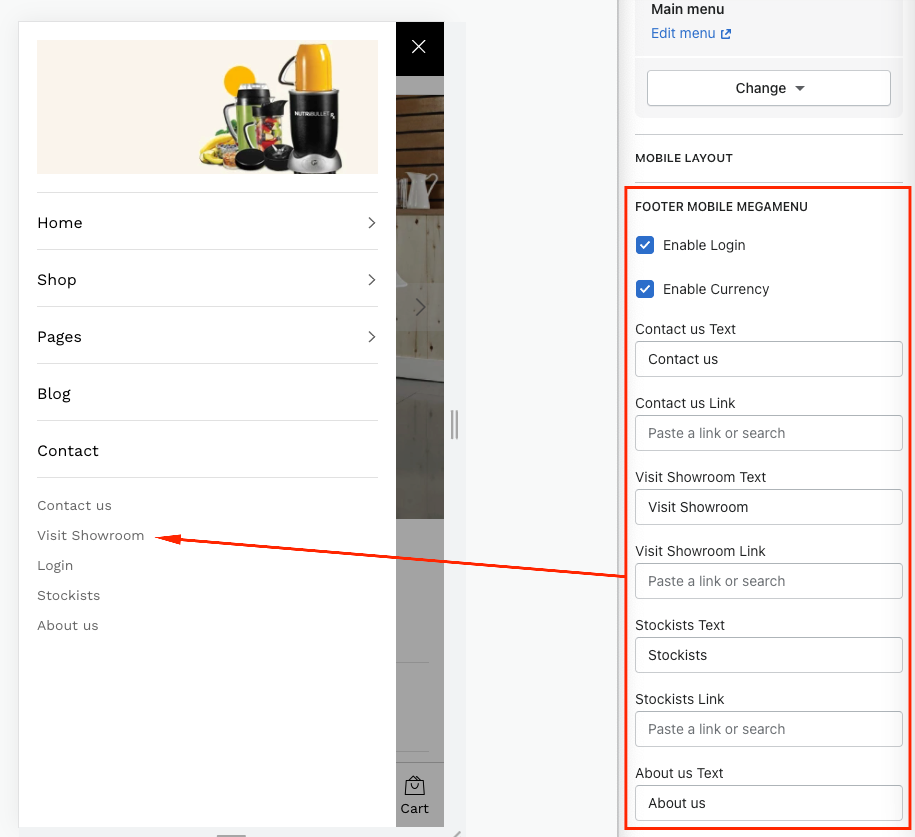The height and width of the screenshot is (837, 915).
Task: Open the Cart bag icon
Action: click(x=415, y=786)
